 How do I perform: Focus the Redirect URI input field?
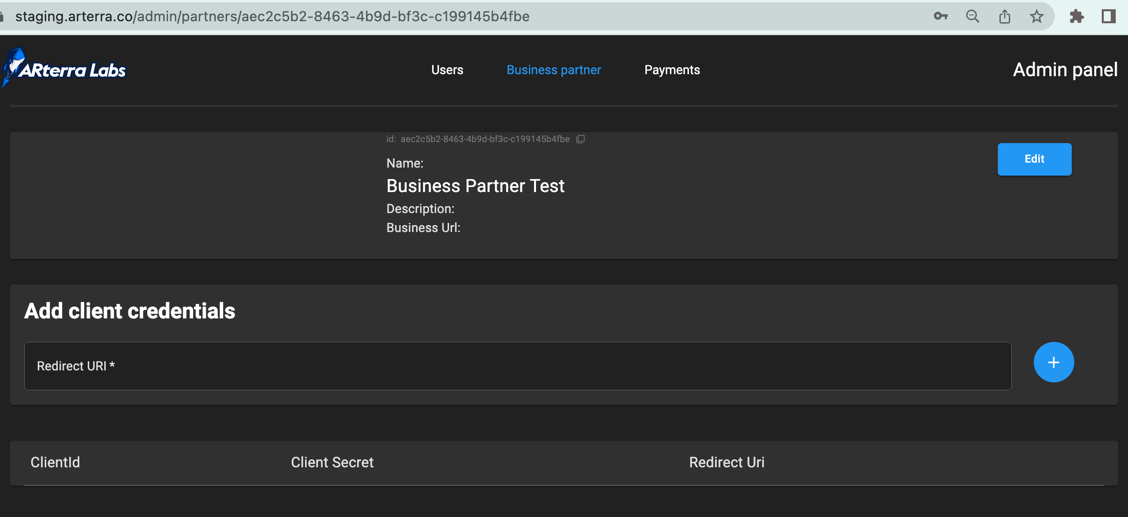click(x=518, y=366)
